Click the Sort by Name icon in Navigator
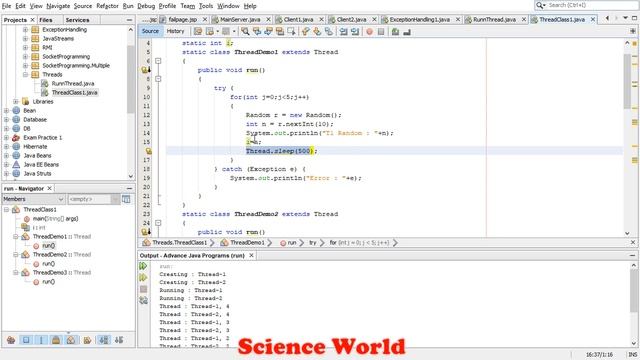The height and width of the screenshot is (360, 640). (x=104, y=340)
